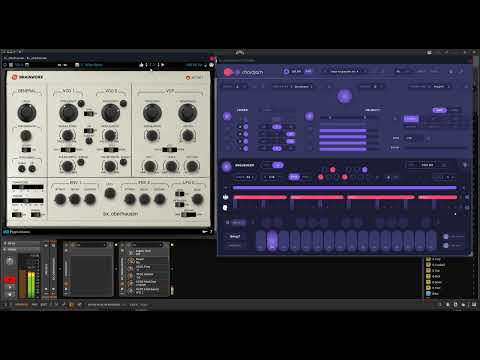Viewport: 480px width, 360px height.
Task: Flip the horizontal switch in VCF section
Action: tap(170, 150)
